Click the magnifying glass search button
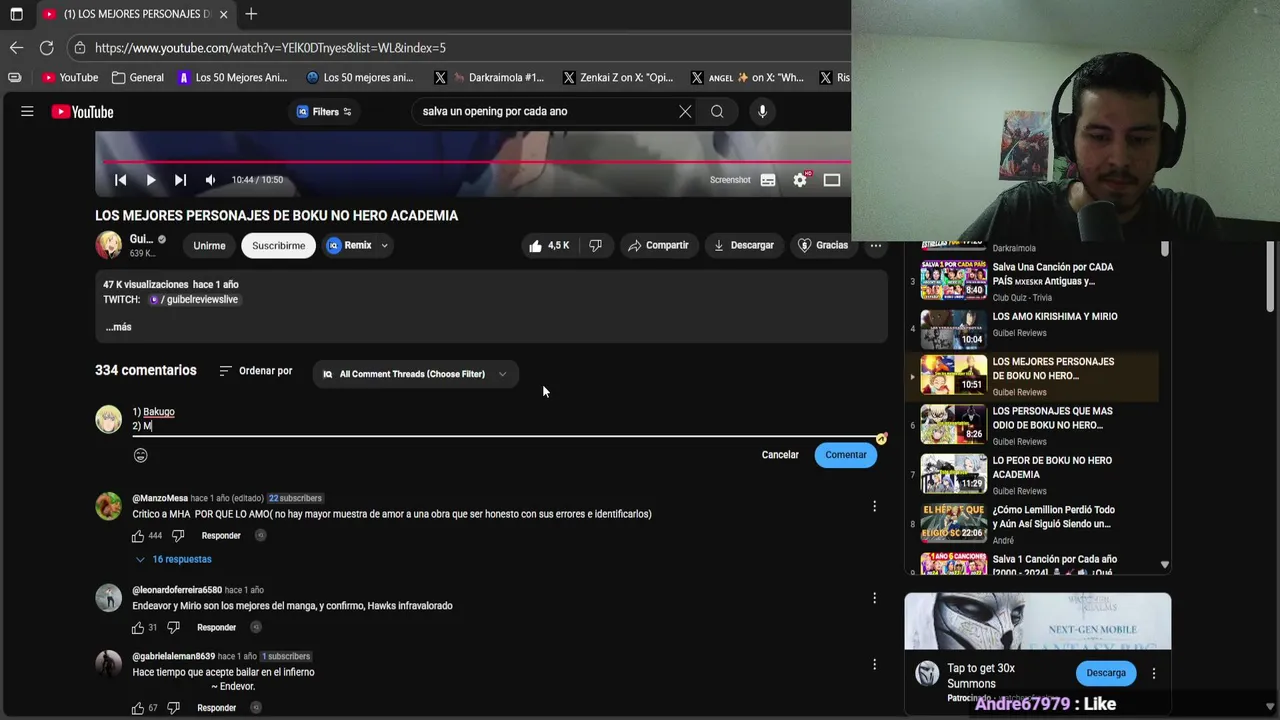Viewport: 1280px width, 720px height. coord(717,112)
